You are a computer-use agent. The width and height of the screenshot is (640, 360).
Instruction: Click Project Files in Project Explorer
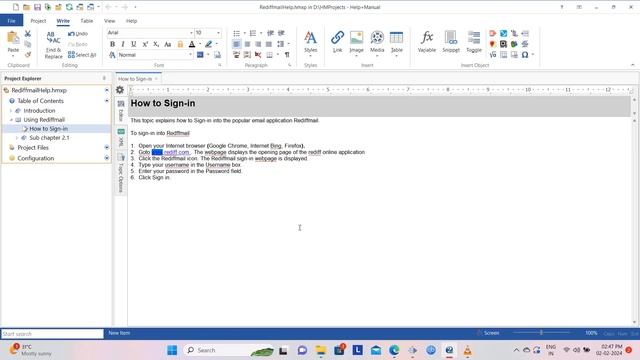click(x=33, y=147)
